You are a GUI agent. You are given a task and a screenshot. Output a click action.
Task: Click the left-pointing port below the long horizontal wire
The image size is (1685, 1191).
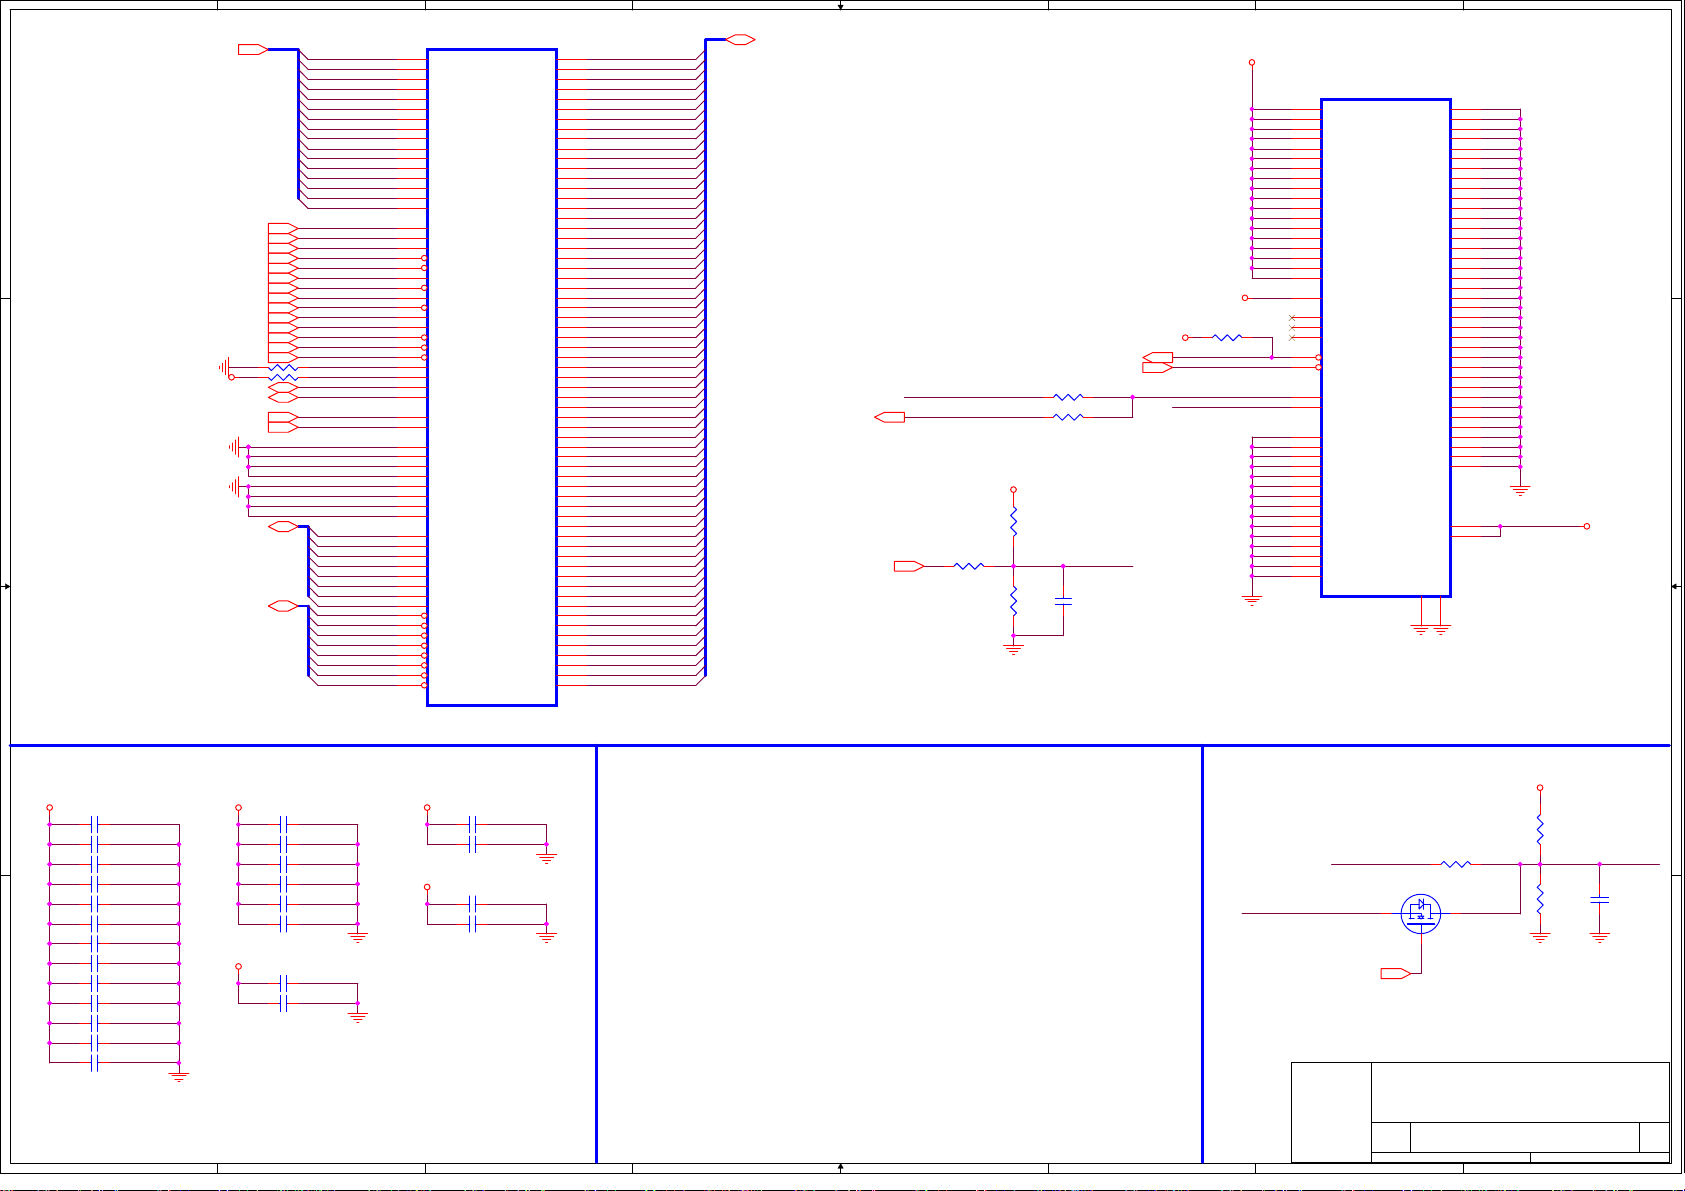(x=889, y=417)
